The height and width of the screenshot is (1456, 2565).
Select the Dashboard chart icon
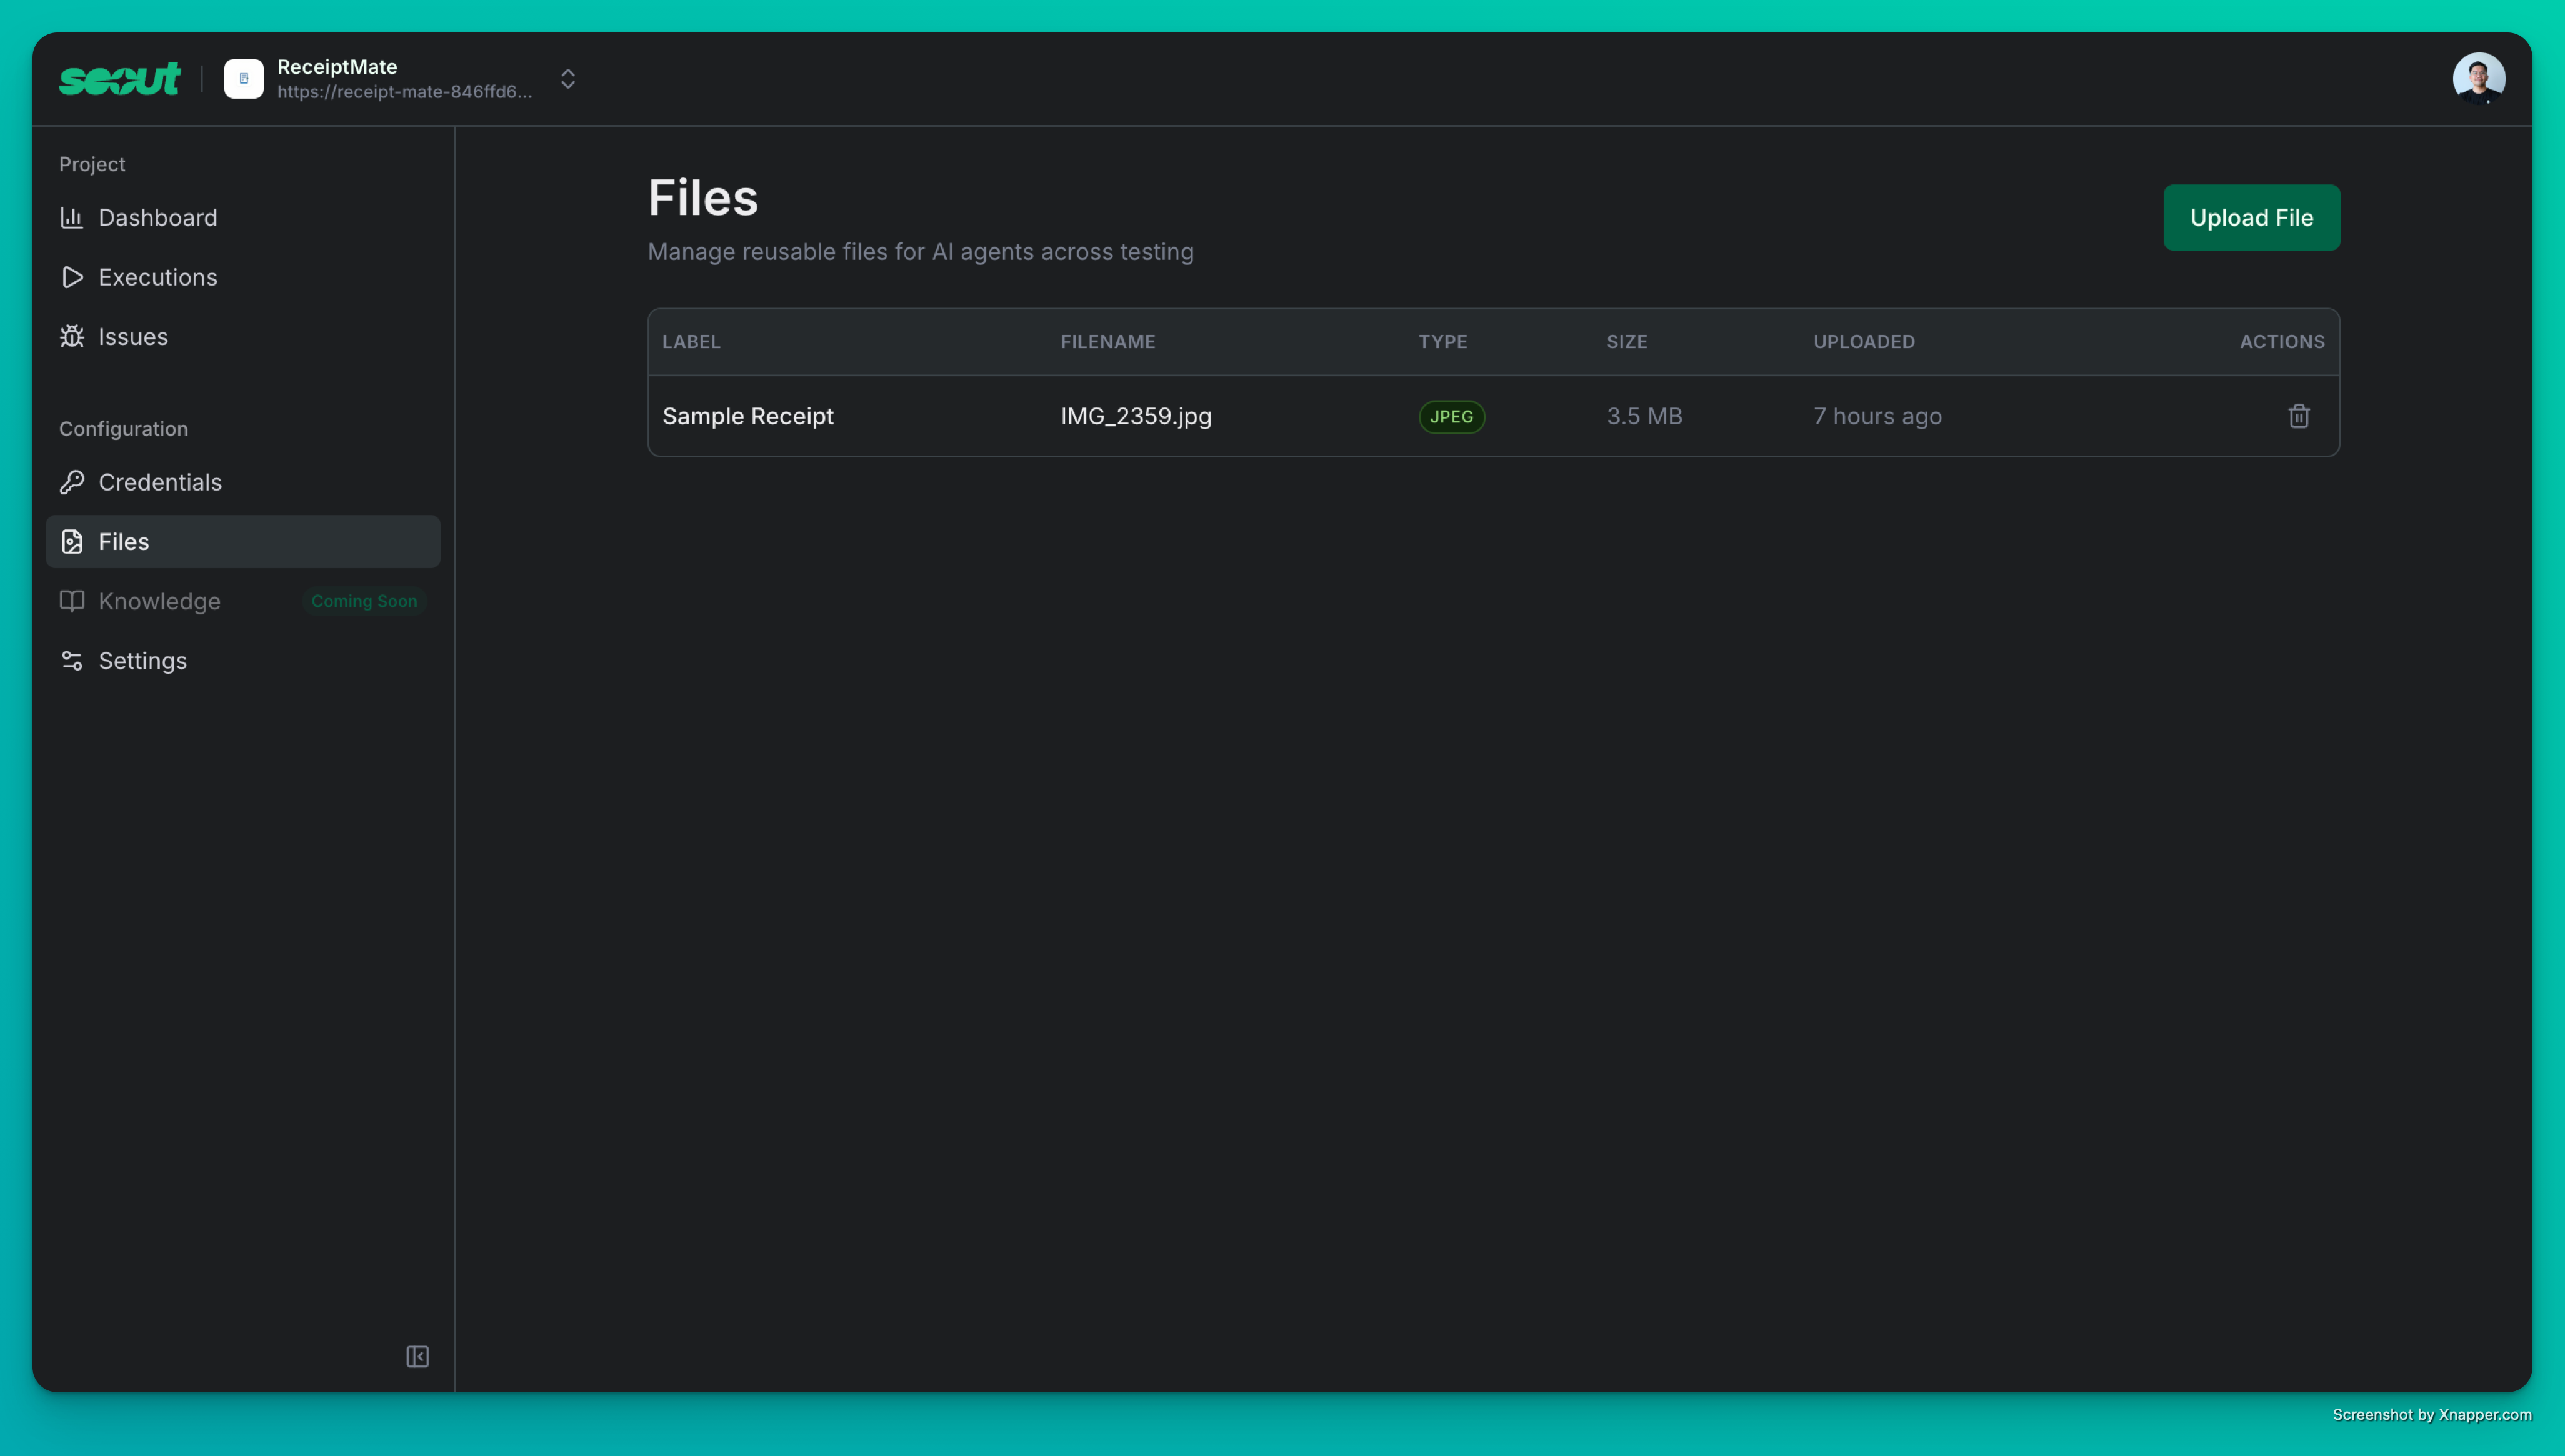(73, 217)
